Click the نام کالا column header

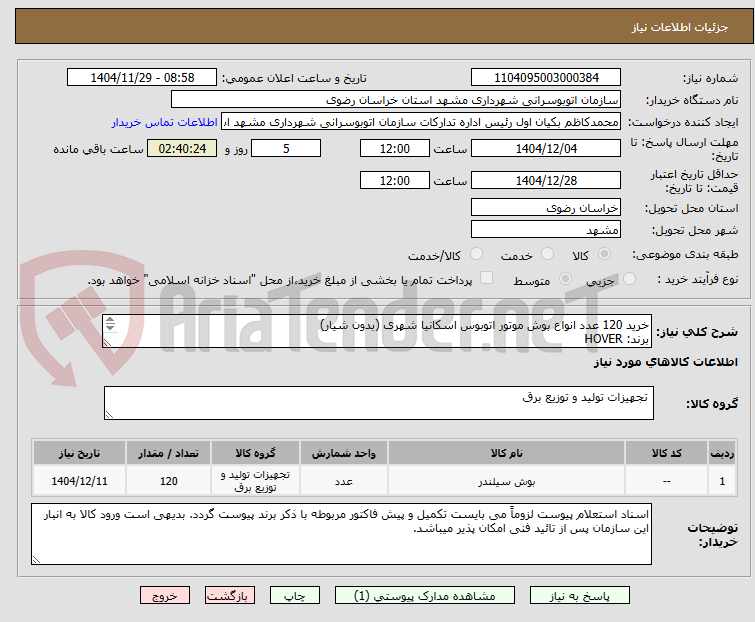tap(507, 453)
